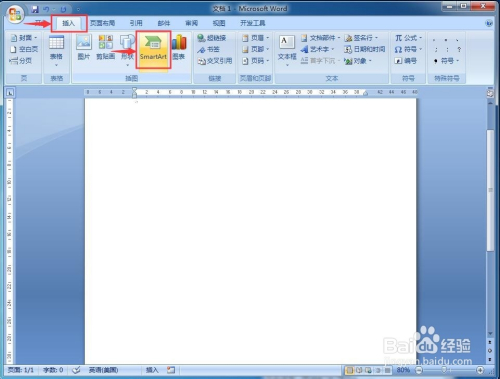The image size is (500, 379).
Task: Open the 页脚 footer dropdown
Action: point(255,49)
